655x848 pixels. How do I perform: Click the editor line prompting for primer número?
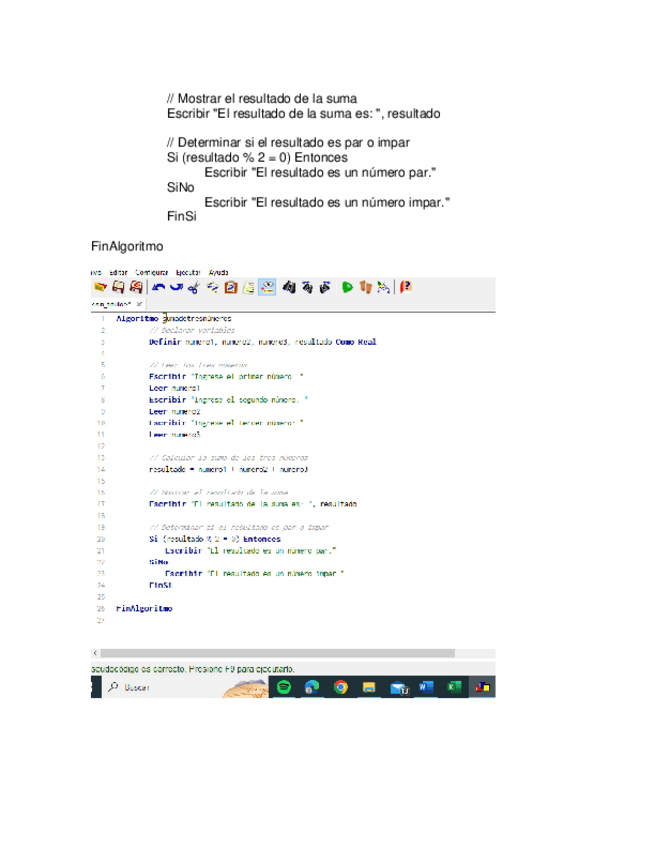[x=226, y=376]
